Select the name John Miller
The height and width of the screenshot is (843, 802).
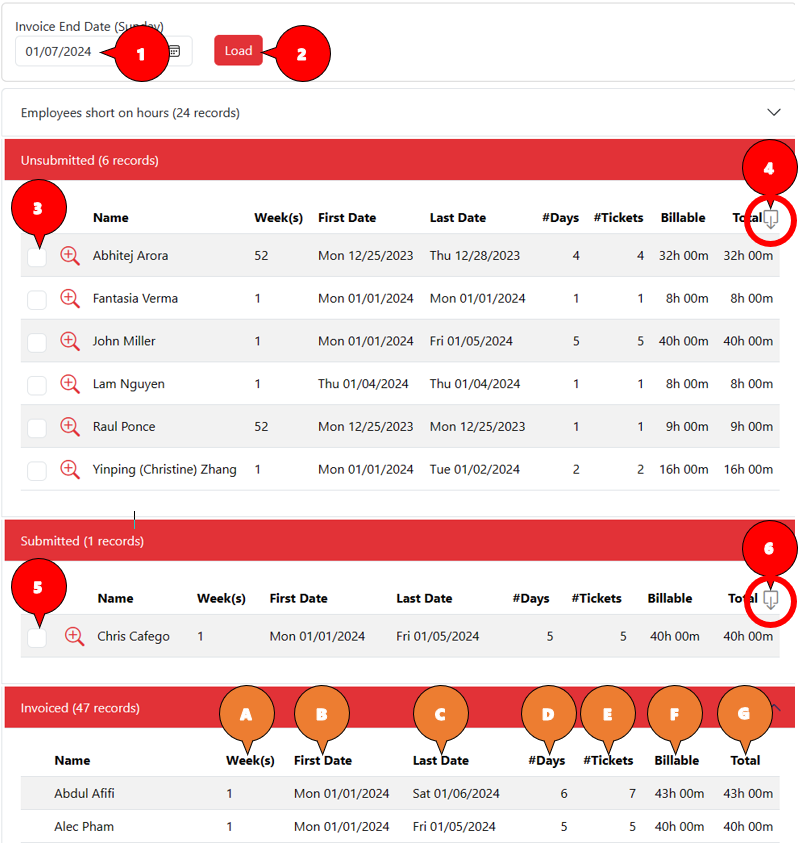(124, 341)
